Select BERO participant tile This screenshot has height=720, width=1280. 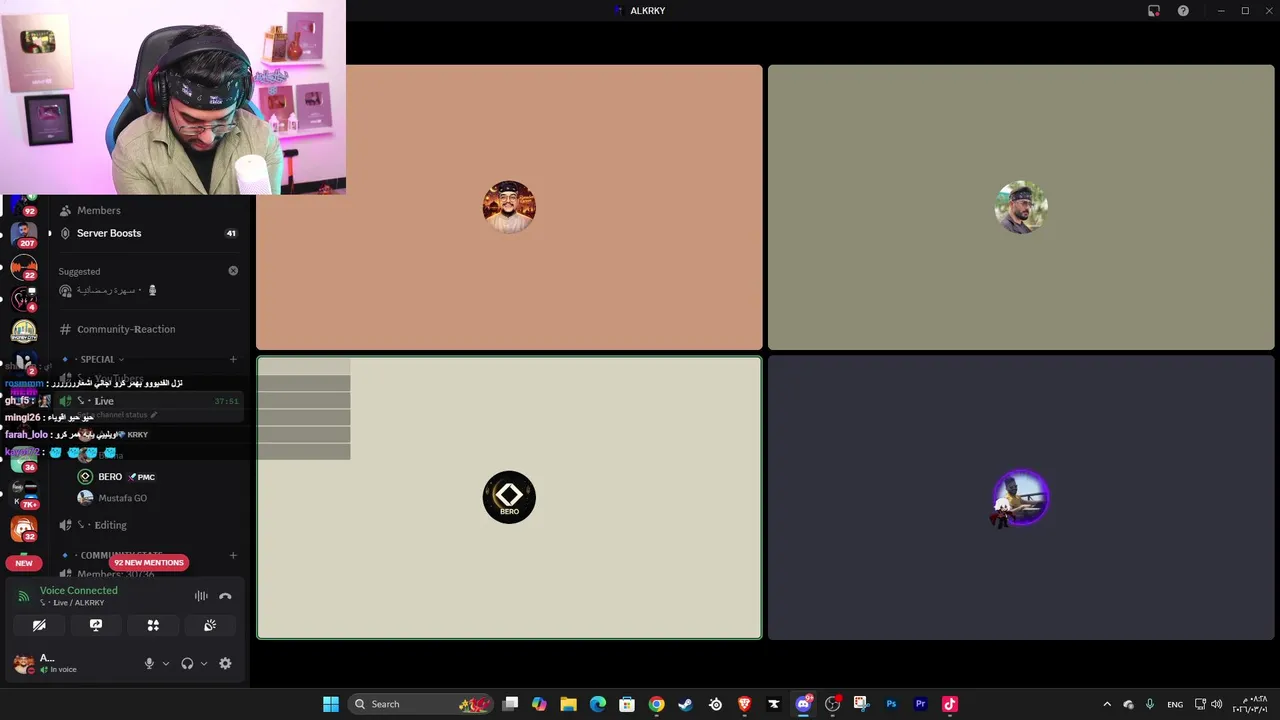pyautogui.click(x=509, y=497)
